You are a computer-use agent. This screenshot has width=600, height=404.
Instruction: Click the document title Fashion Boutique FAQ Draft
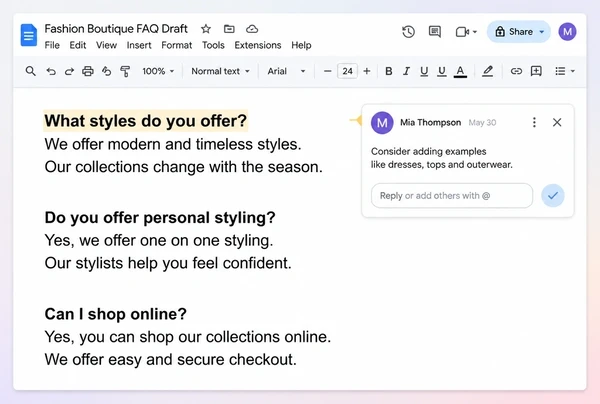pyautogui.click(x=116, y=29)
